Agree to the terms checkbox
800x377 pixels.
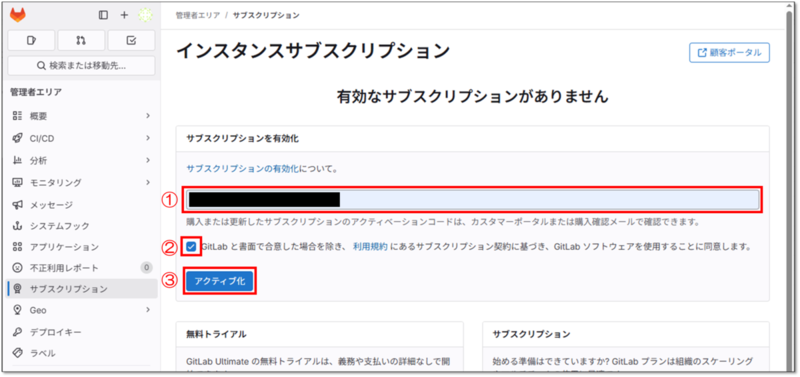[x=191, y=247]
